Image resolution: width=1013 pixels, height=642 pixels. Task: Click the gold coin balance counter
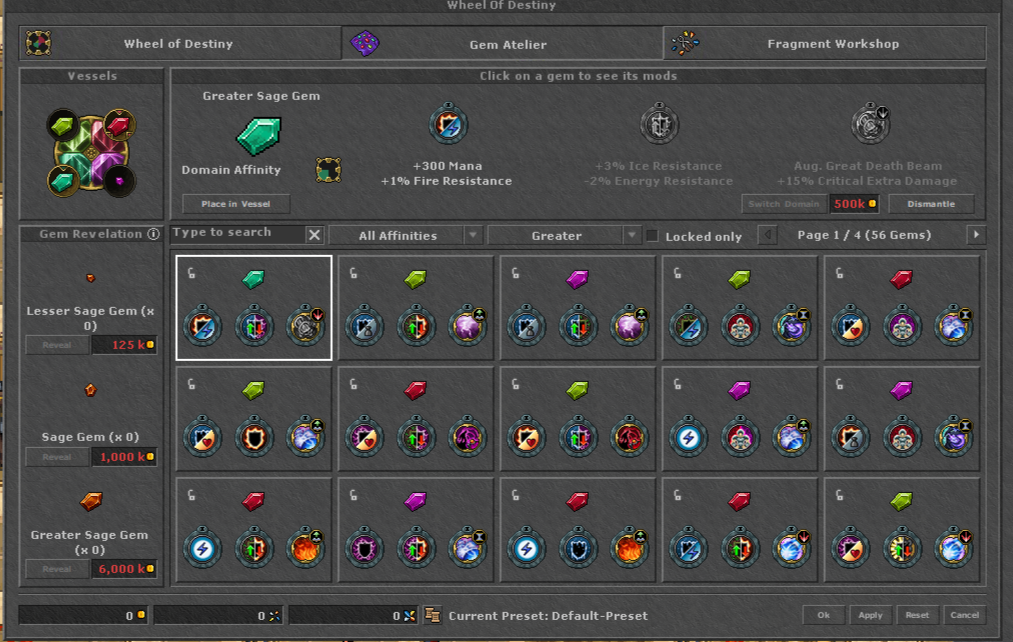pos(83,616)
